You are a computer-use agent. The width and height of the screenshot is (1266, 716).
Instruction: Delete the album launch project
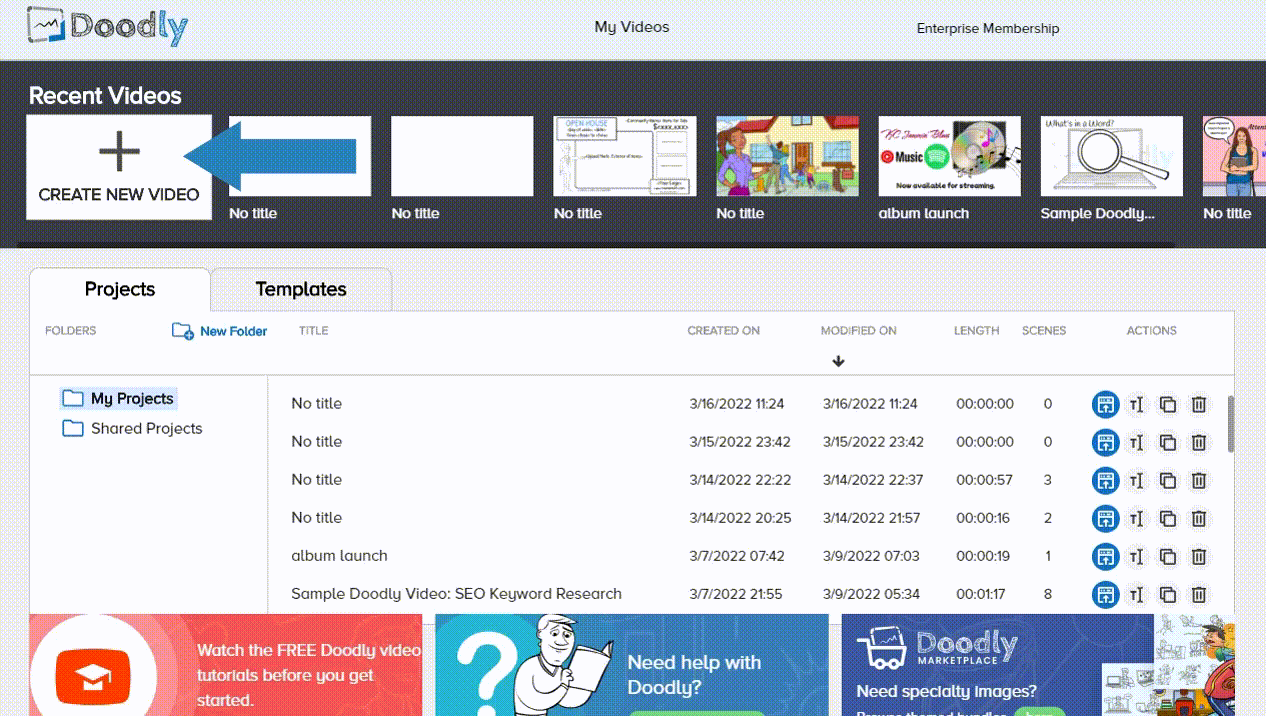(x=1199, y=557)
